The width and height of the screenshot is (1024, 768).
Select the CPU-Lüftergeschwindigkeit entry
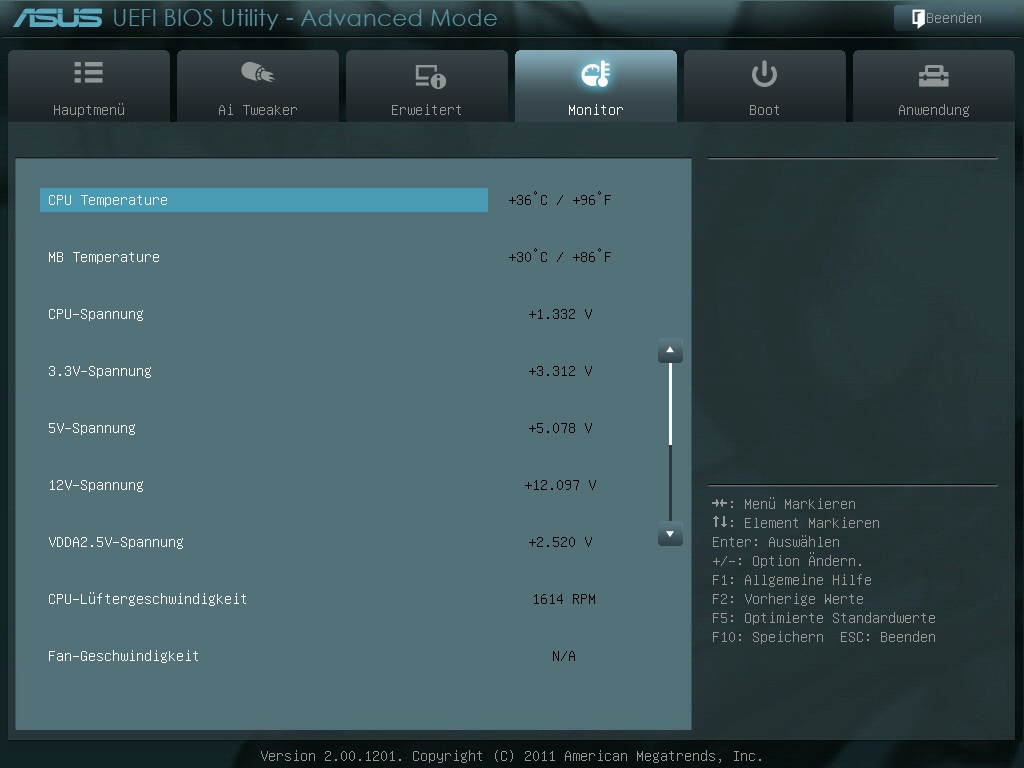point(148,599)
